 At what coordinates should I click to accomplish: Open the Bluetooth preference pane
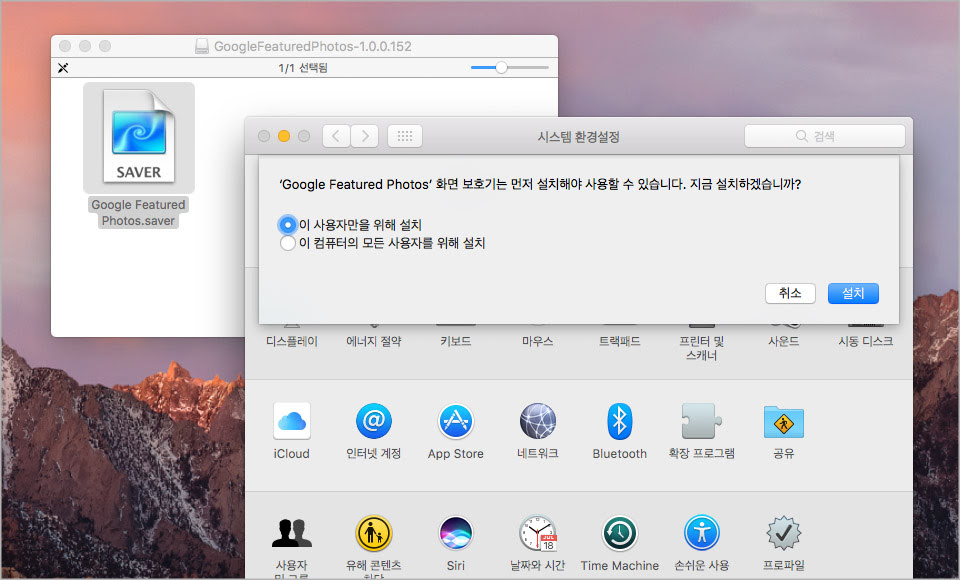620,421
